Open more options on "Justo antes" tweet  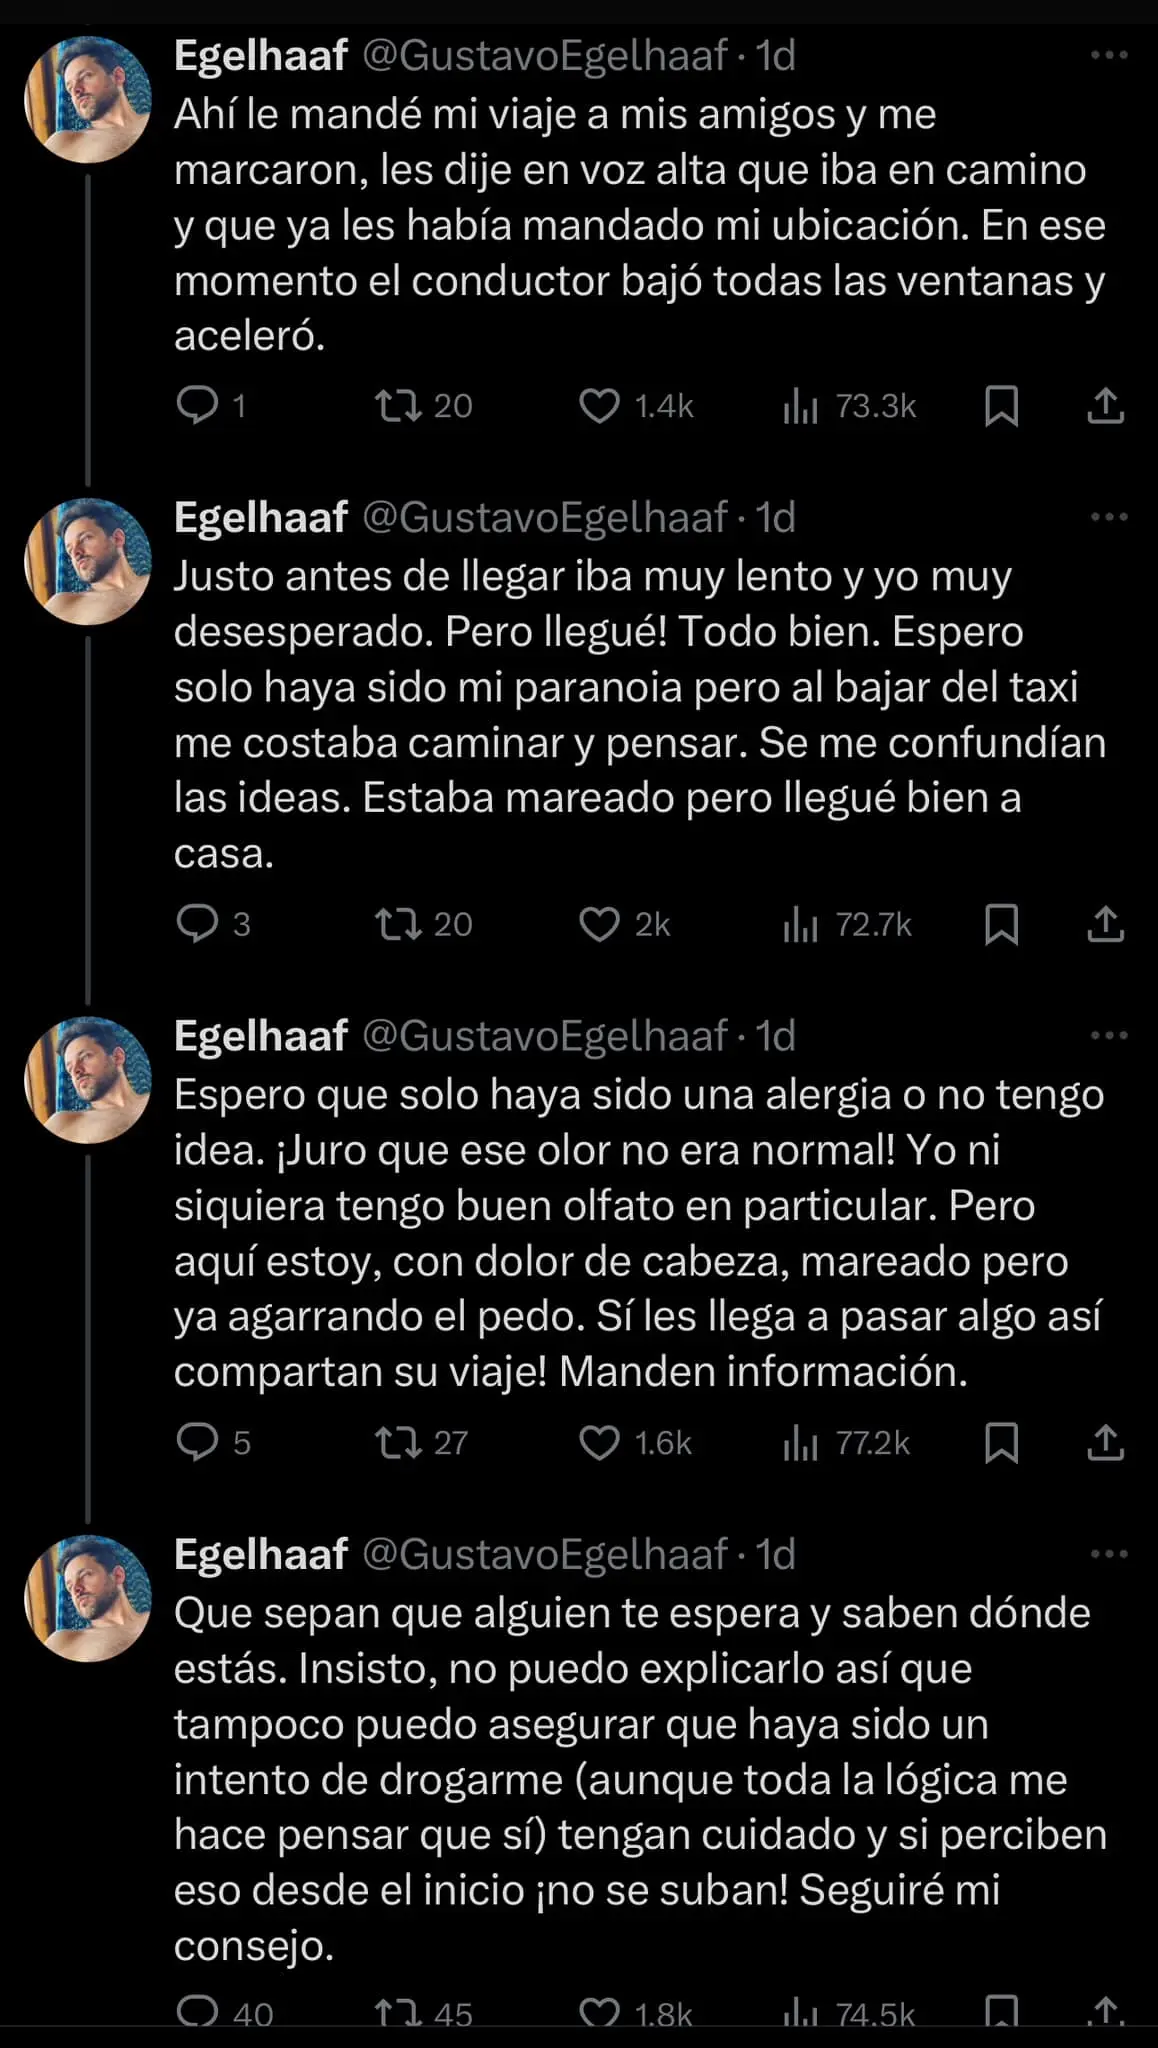coord(1108,517)
